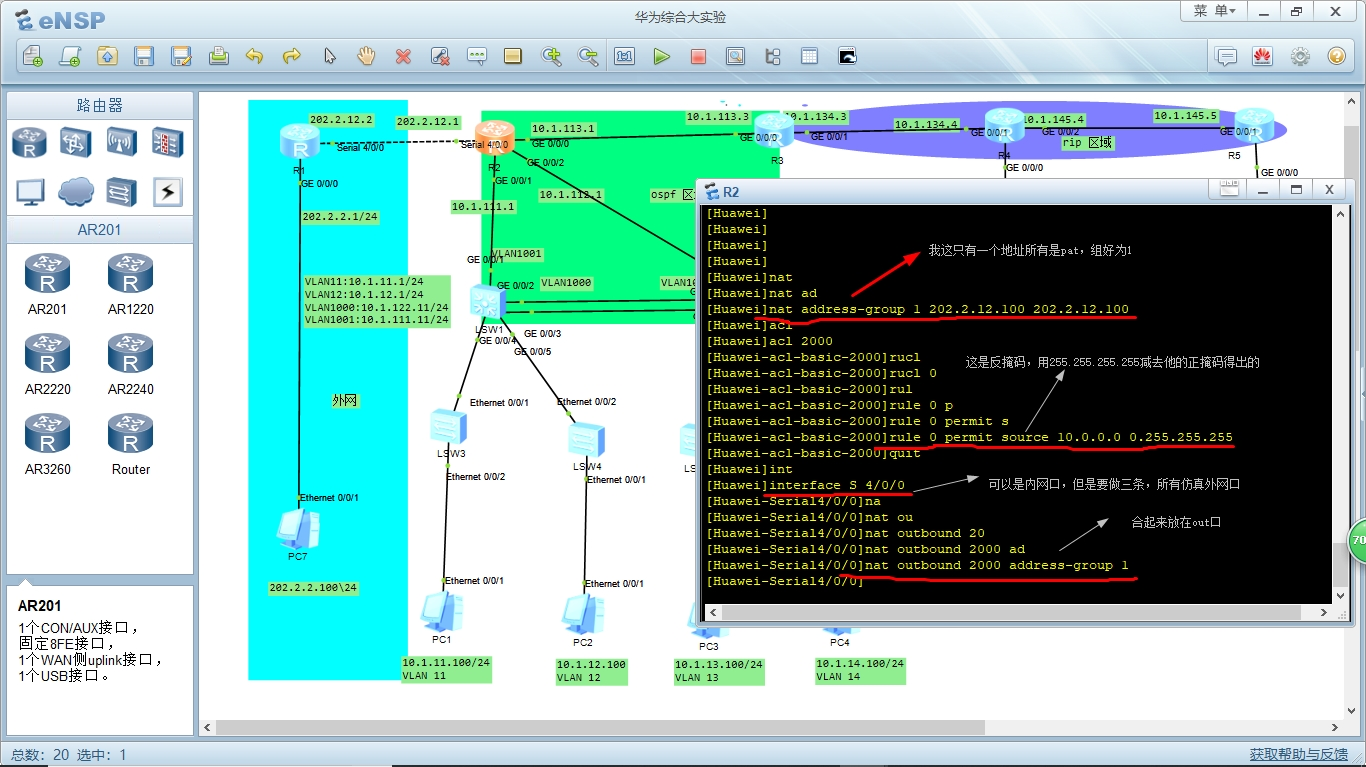Show all interfaces topology icon
1366x767 pixels.
(773, 56)
